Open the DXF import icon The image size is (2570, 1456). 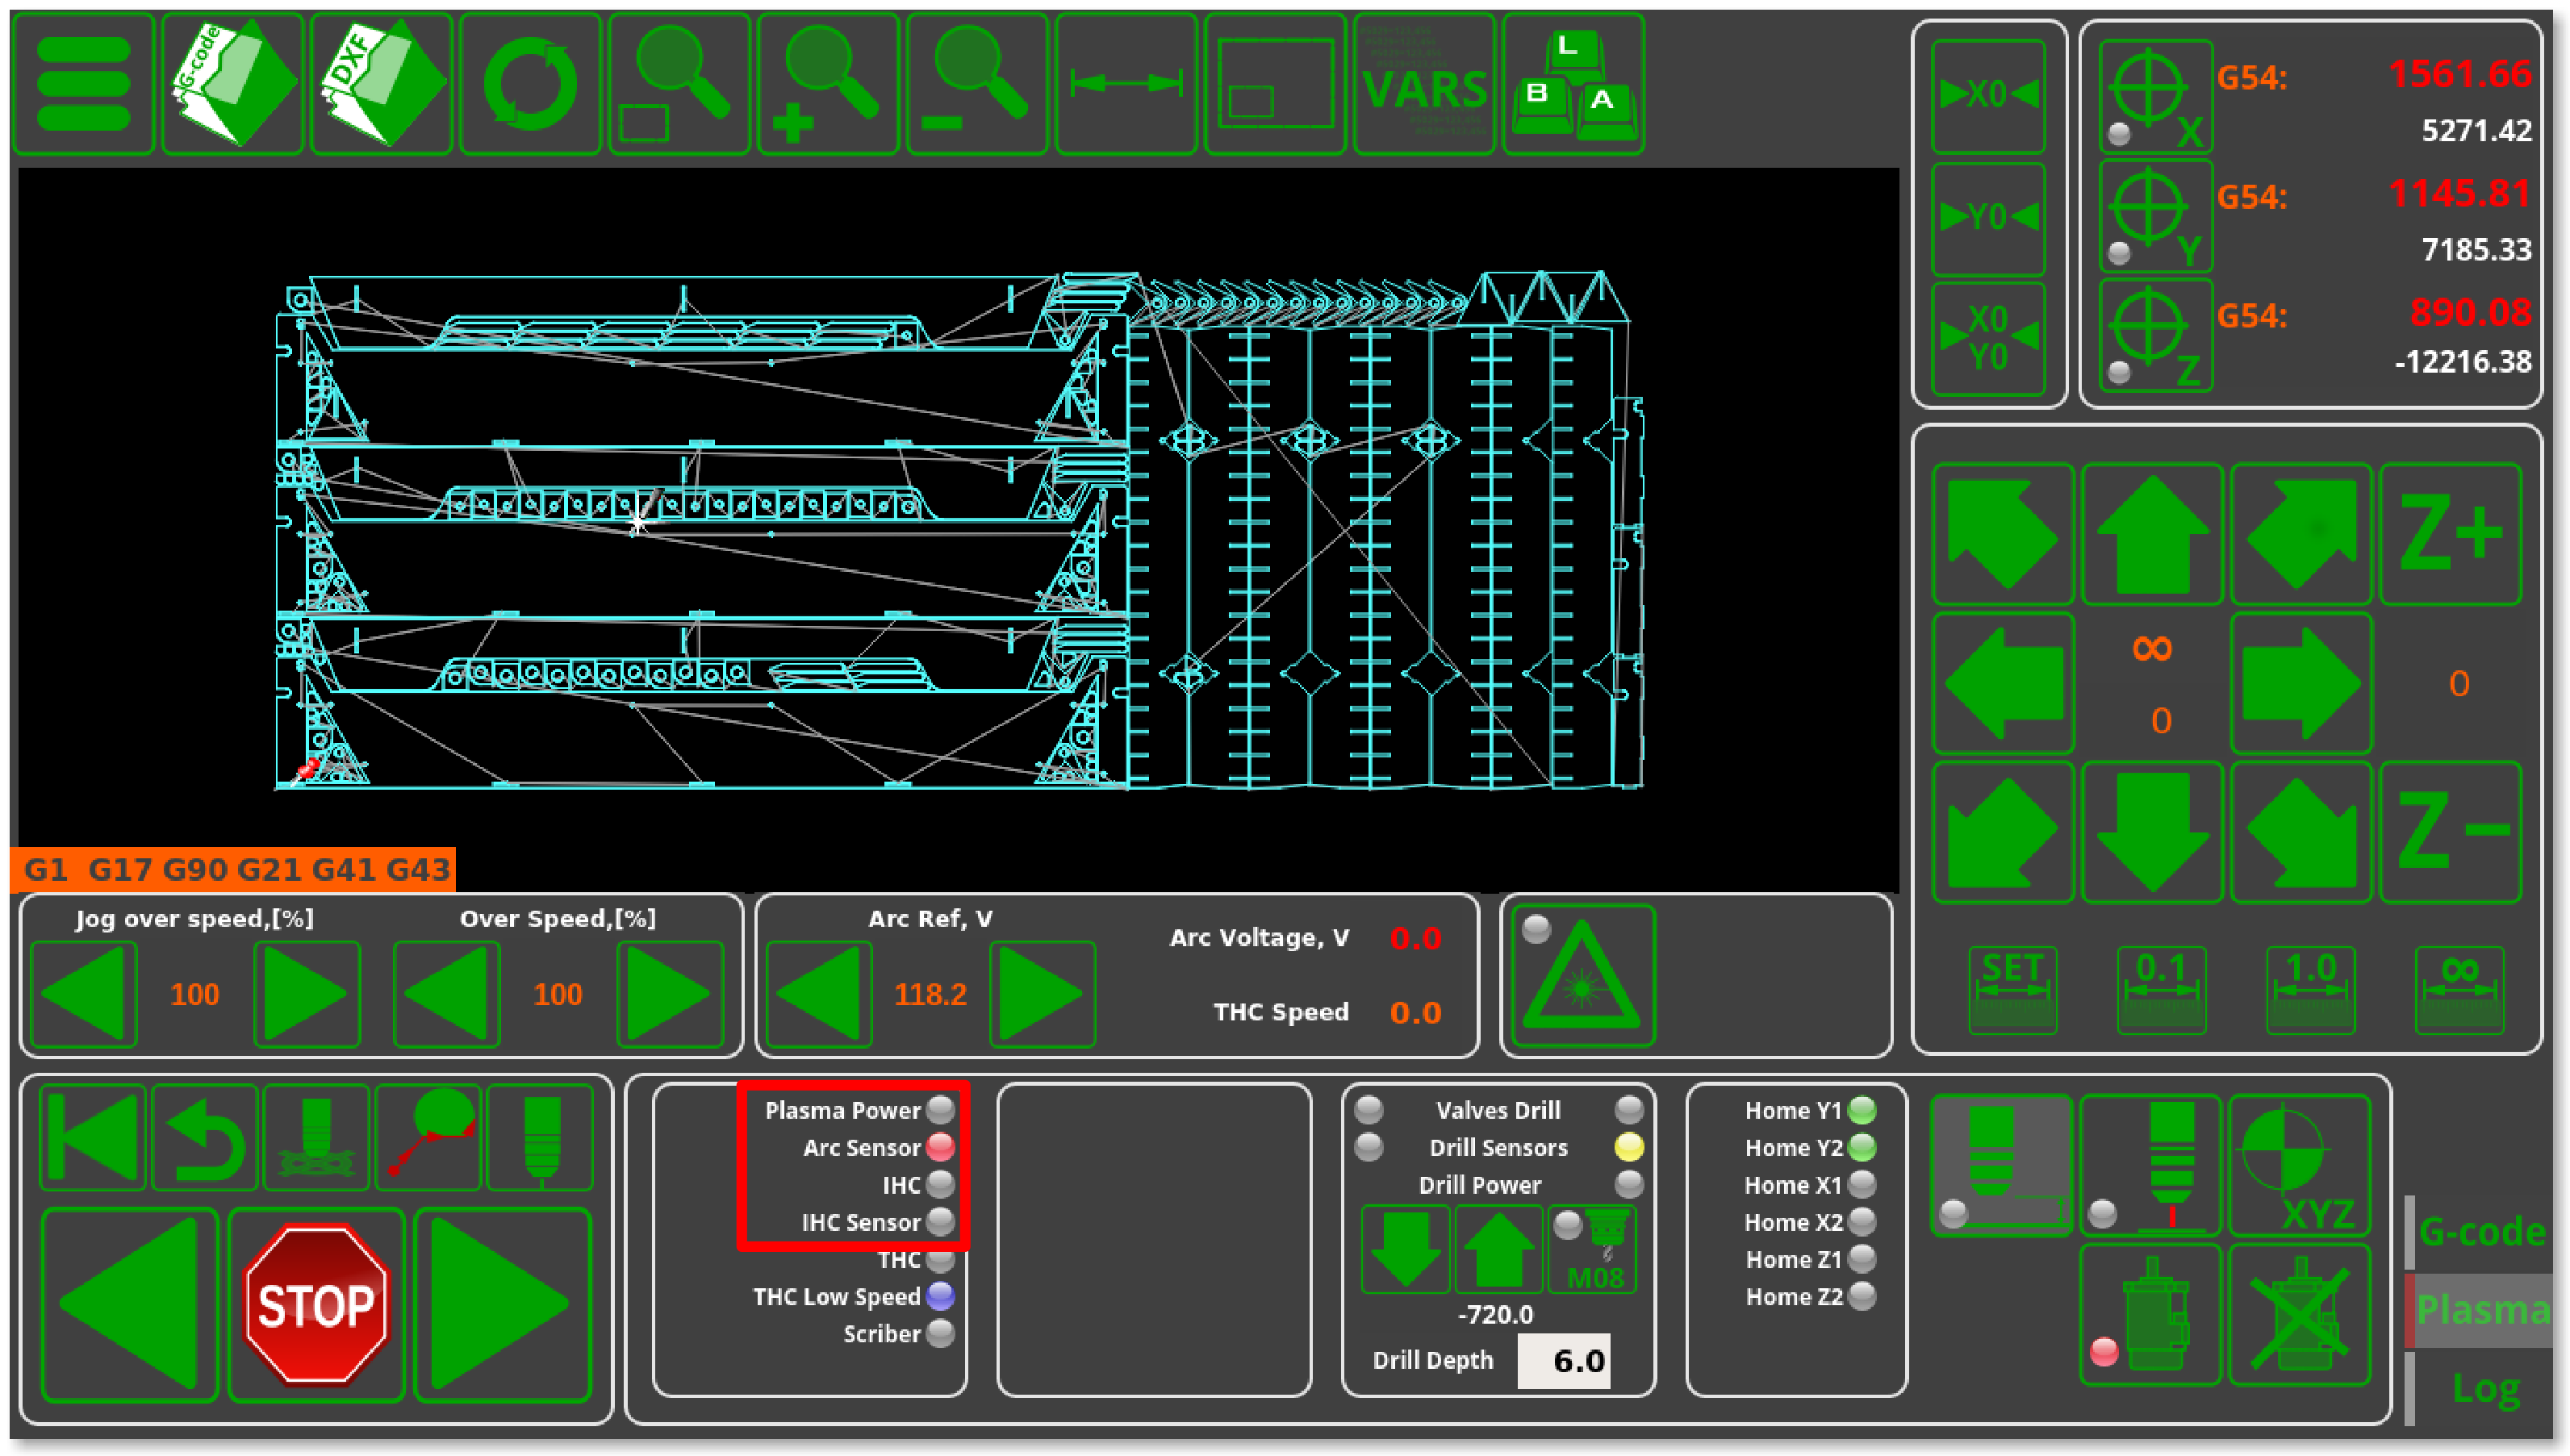point(381,85)
